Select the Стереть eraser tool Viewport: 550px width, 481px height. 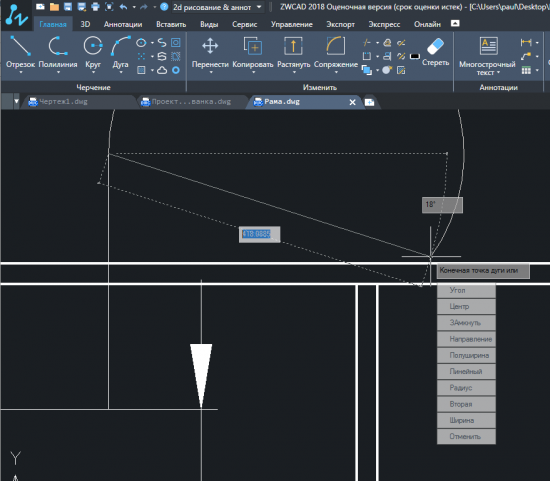click(x=436, y=51)
